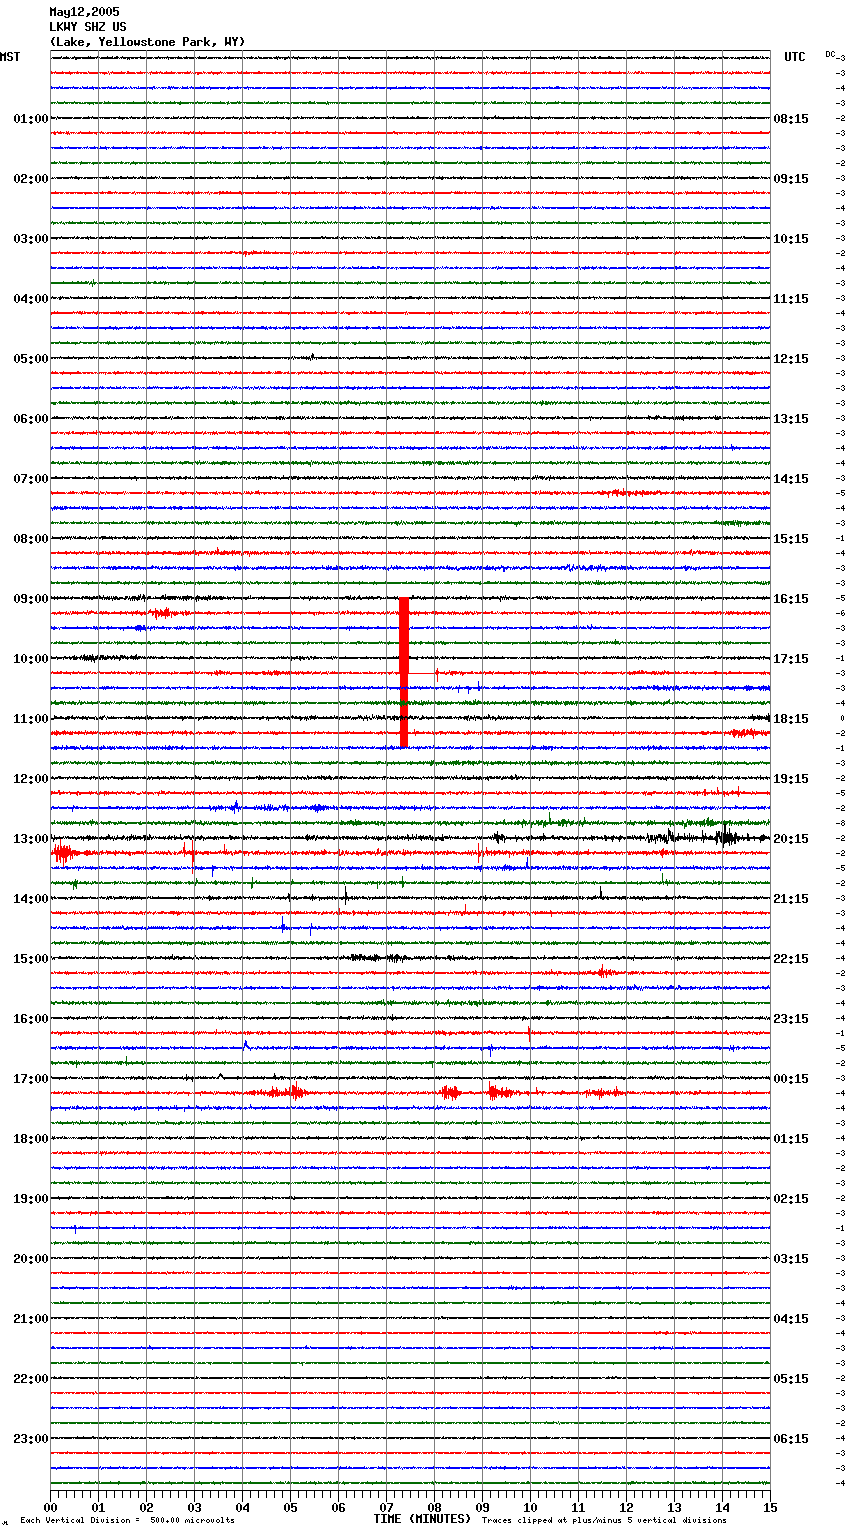This screenshot has height=1534, width=850.
Task: Select the 17:00 MST hour label
Action: click(31, 1079)
